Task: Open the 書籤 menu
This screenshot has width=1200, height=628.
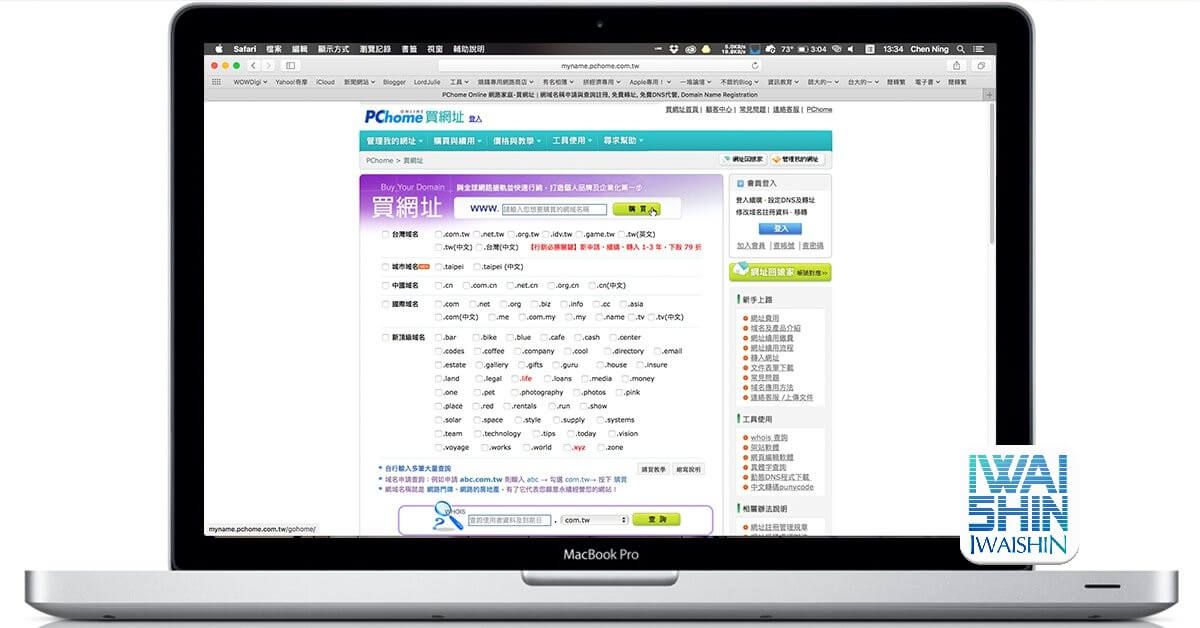Action: pos(409,49)
